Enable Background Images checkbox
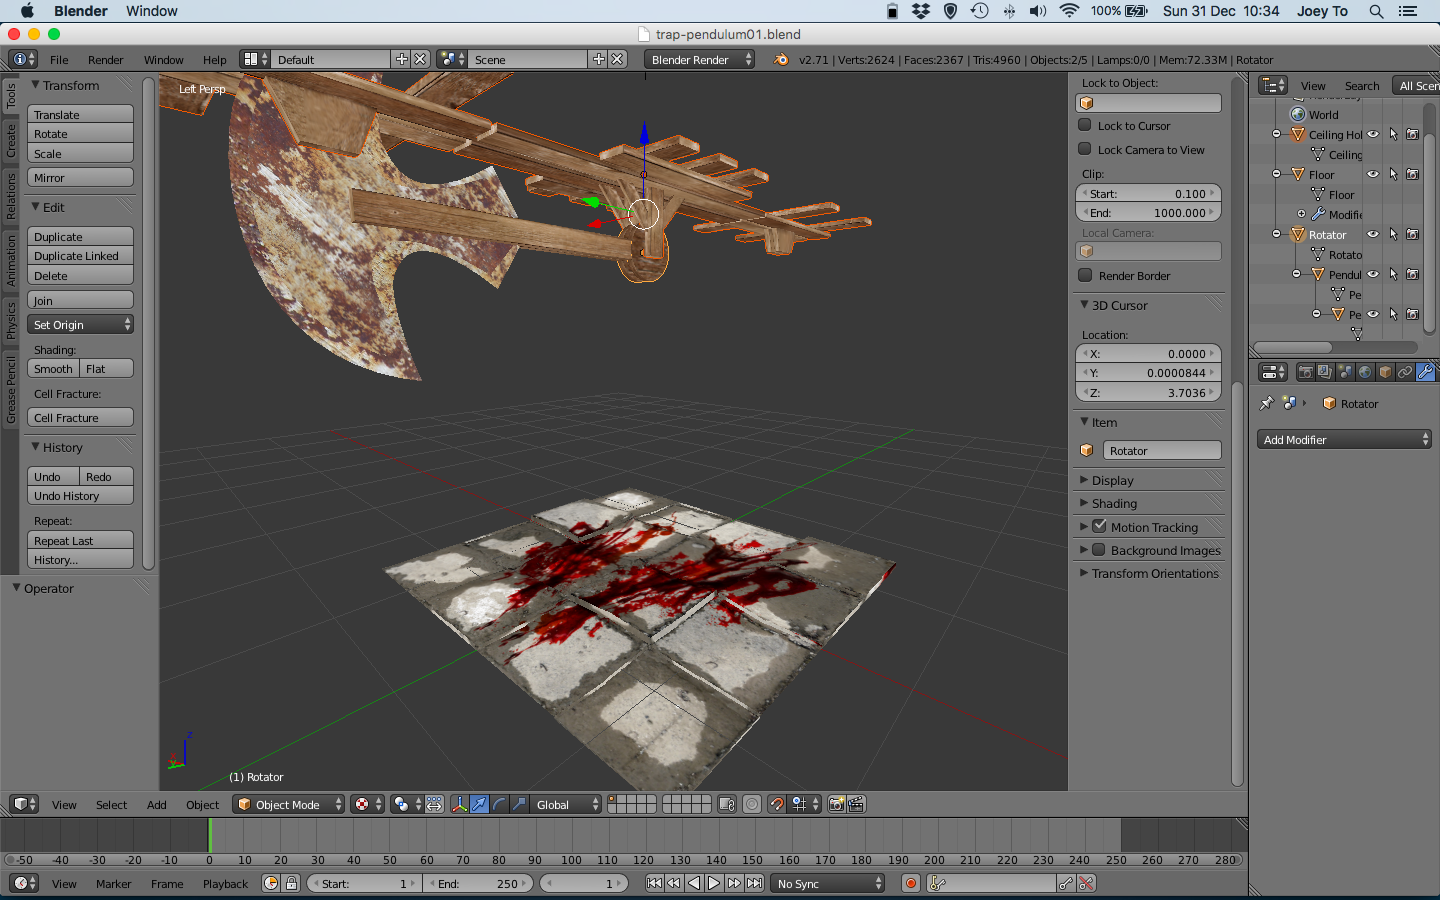This screenshot has height=900, width=1440. (x=1099, y=549)
